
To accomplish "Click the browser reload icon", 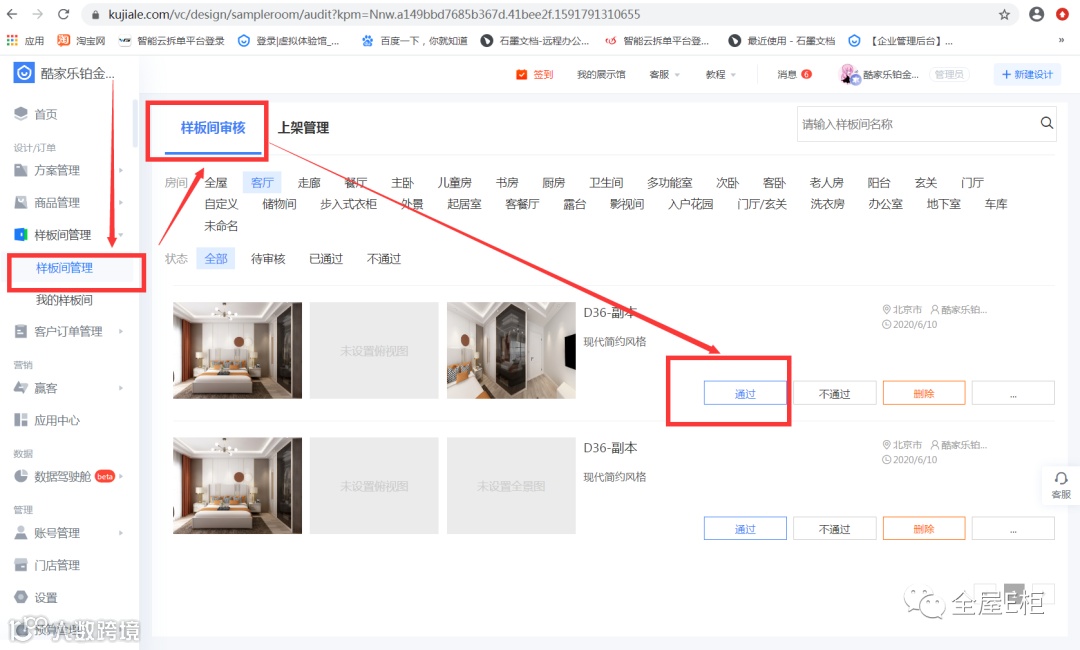I will pyautogui.click(x=63, y=14).
